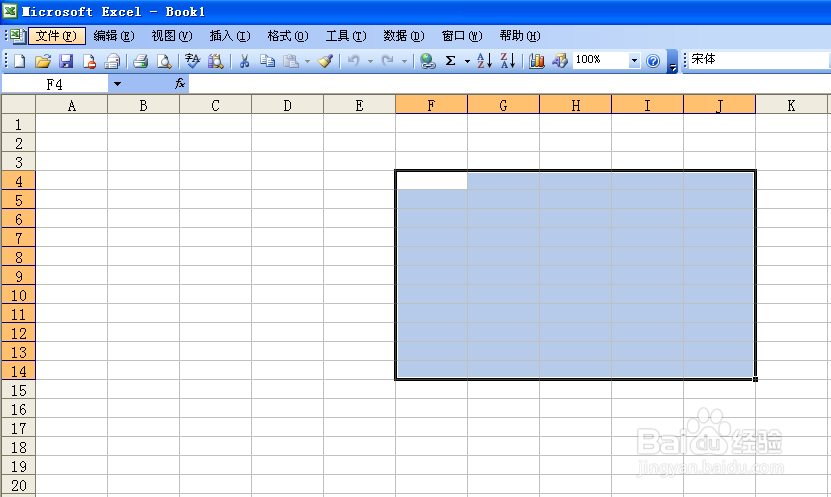Sort ascending with the A-Z icon
The image size is (831, 497).
484,61
